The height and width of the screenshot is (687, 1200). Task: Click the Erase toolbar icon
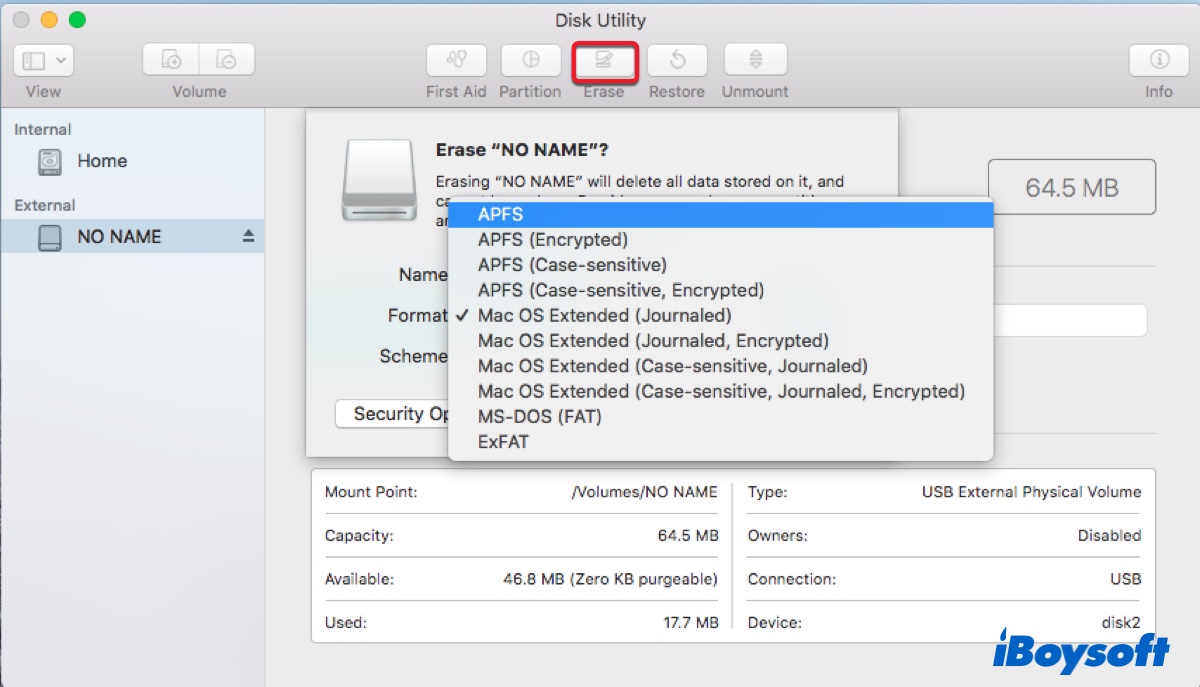604,61
